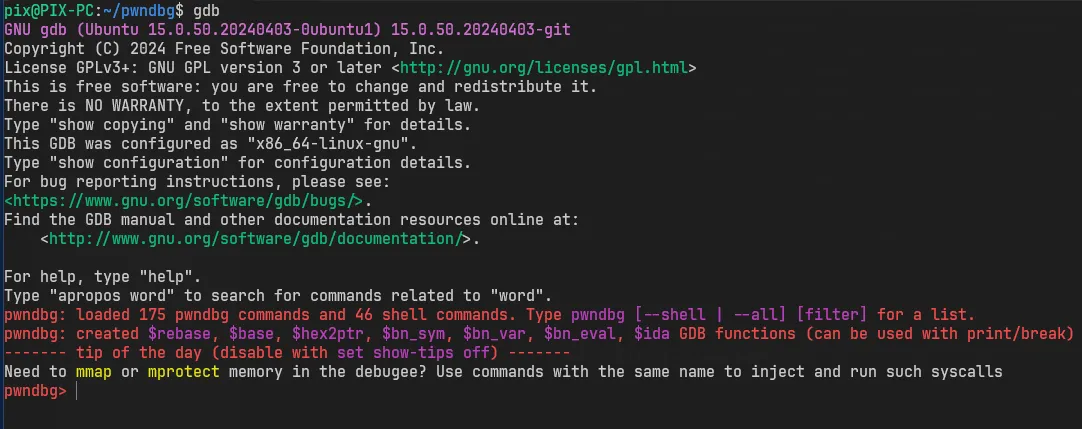Click the $rebase function name

pyautogui.click(x=179, y=334)
